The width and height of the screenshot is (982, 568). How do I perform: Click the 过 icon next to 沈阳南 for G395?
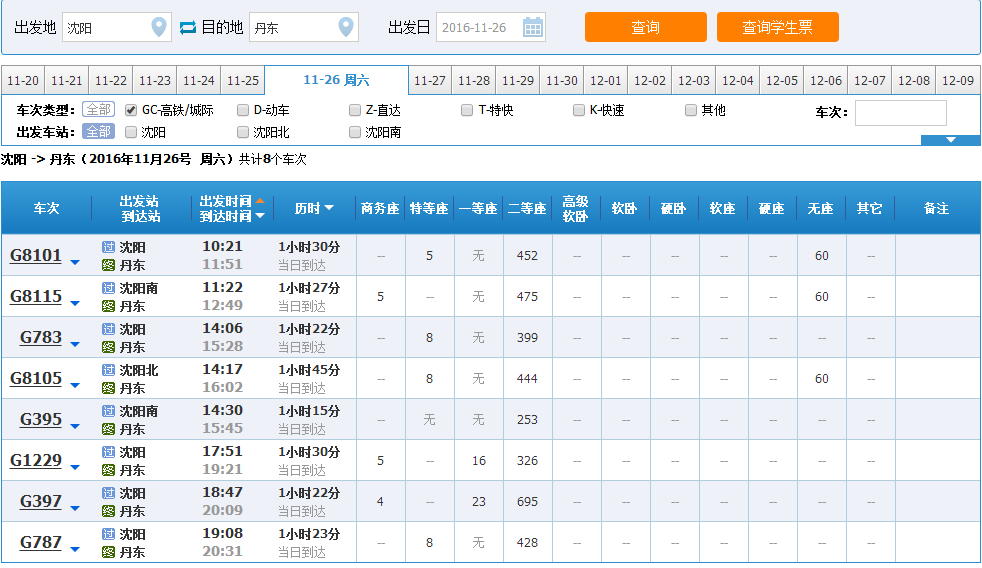click(108, 411)
